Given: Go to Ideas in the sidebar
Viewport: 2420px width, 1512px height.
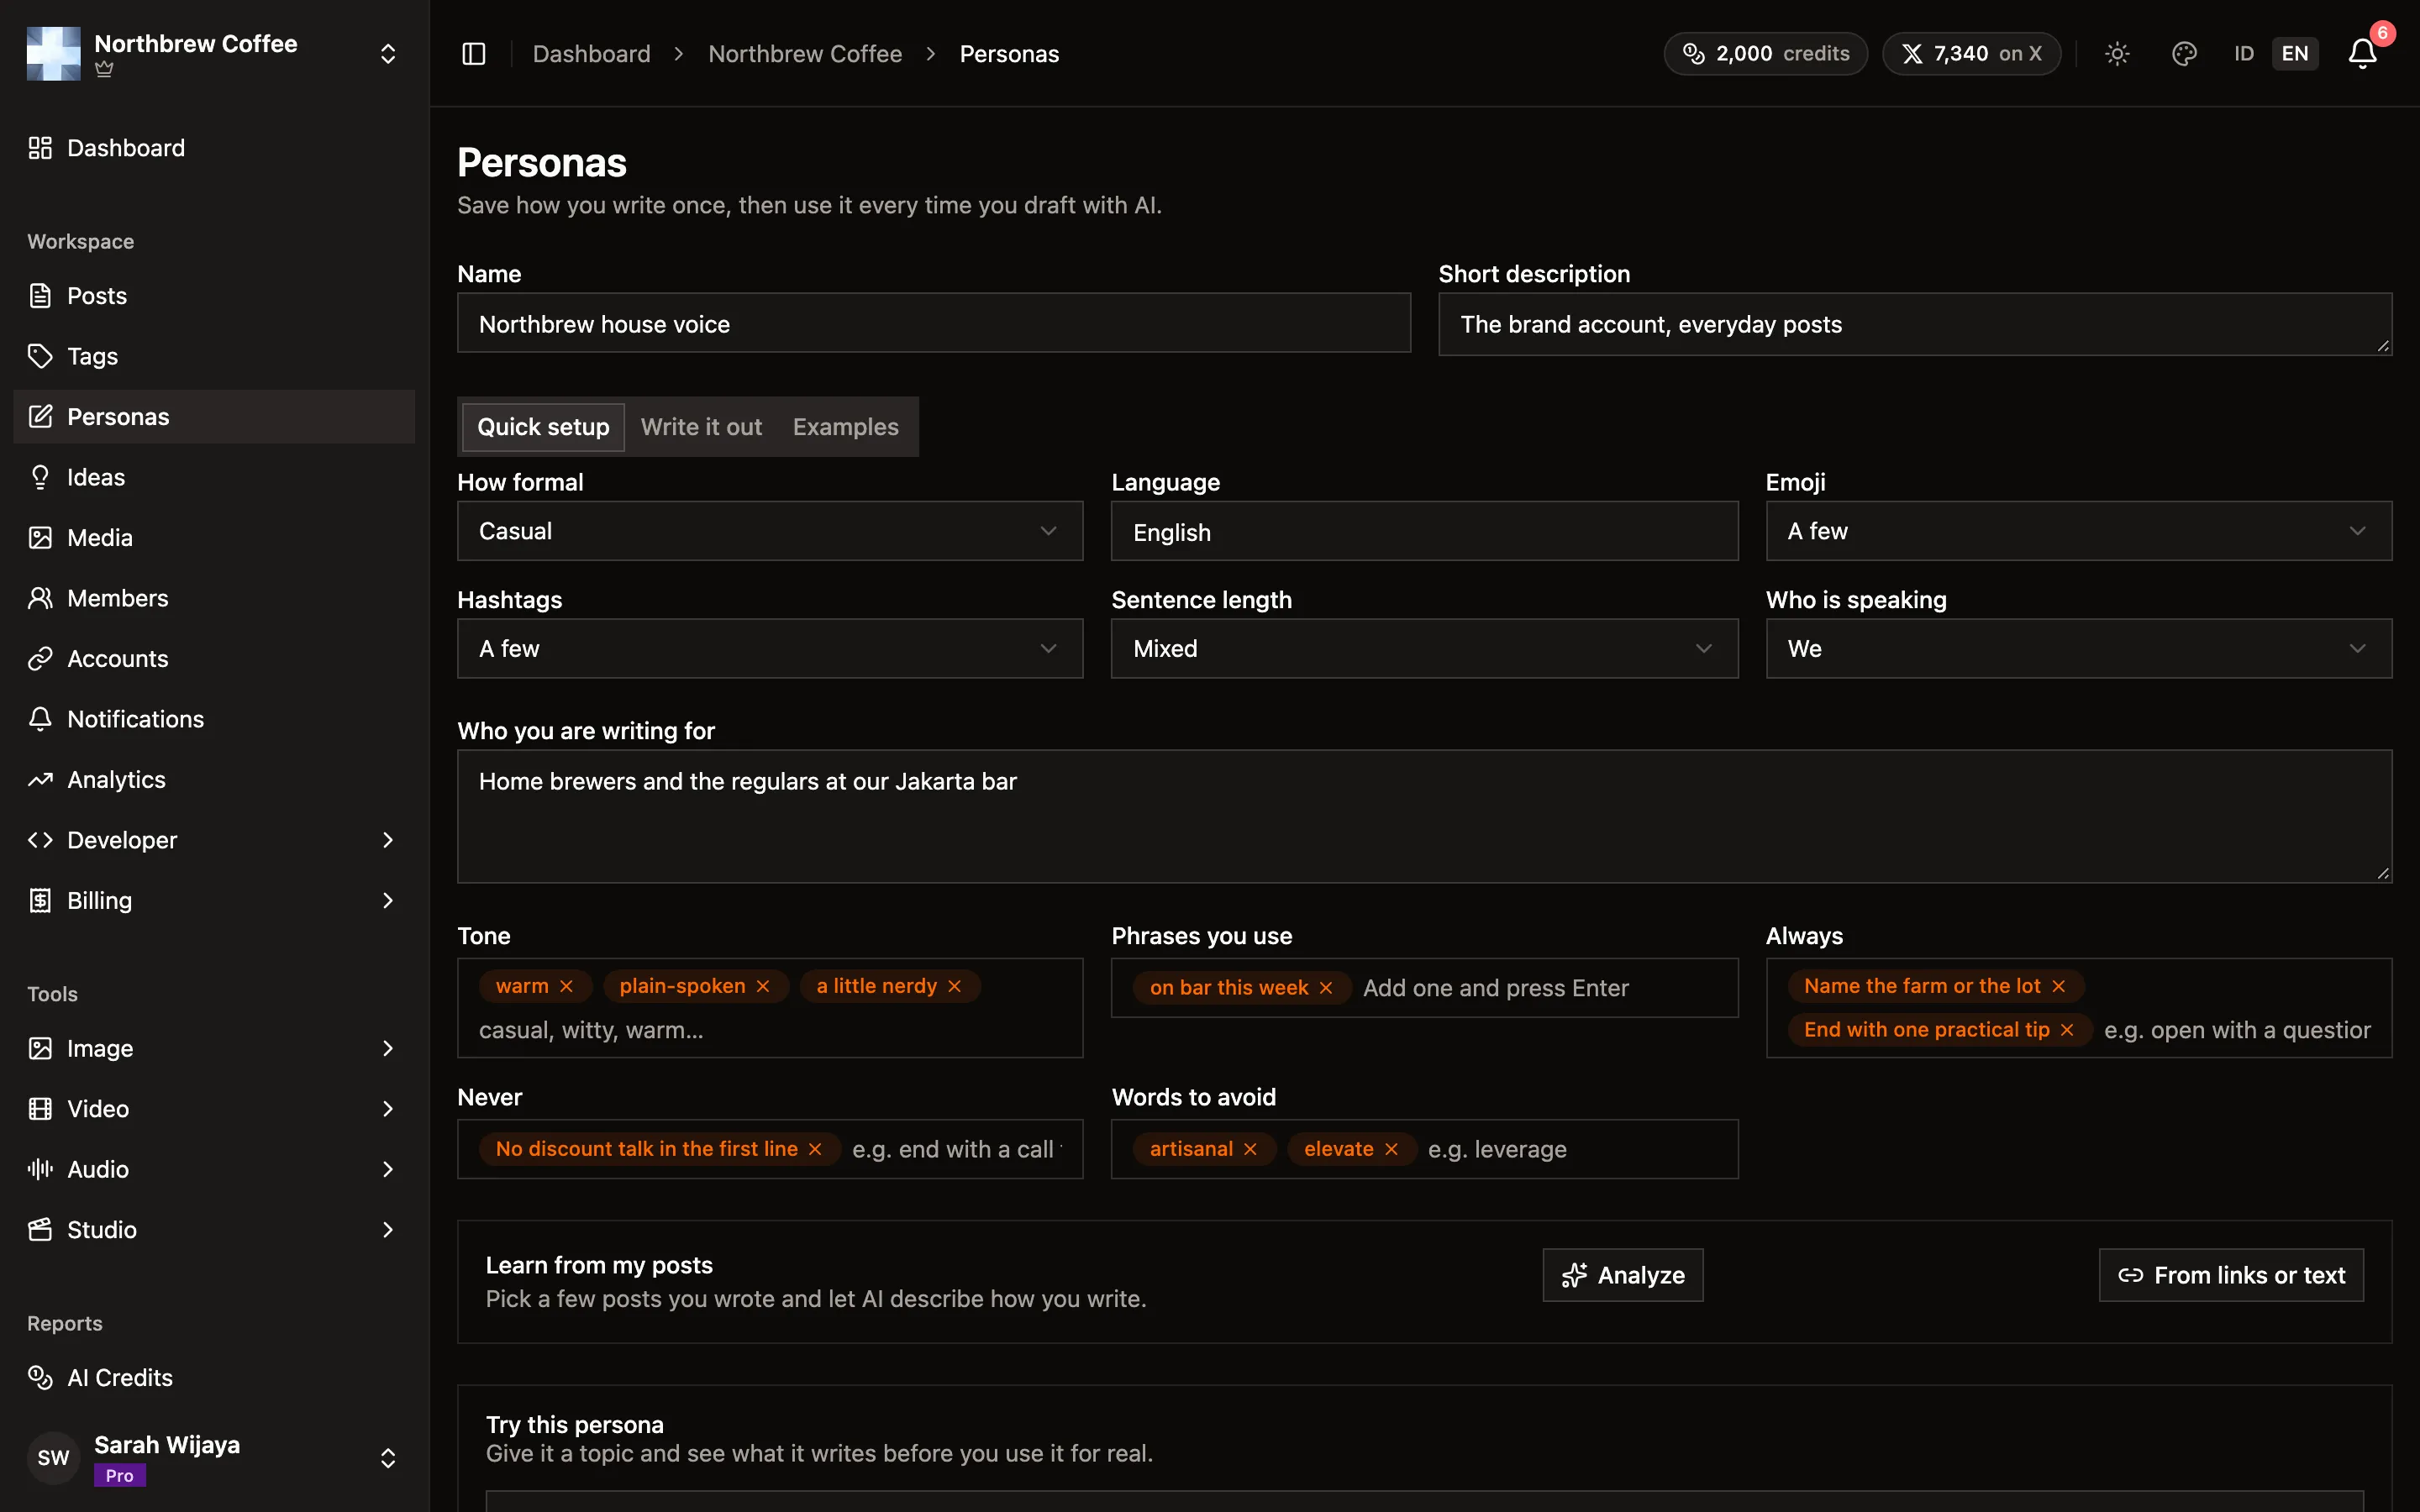Looking at the screenshot, I should [x=214, y=477].
